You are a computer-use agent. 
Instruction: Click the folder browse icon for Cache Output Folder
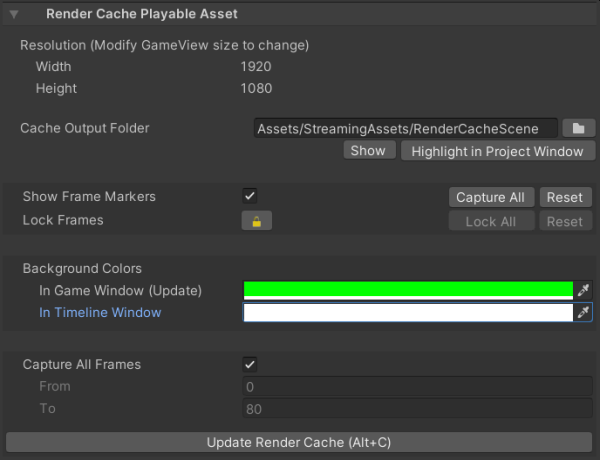click(578, 128)
